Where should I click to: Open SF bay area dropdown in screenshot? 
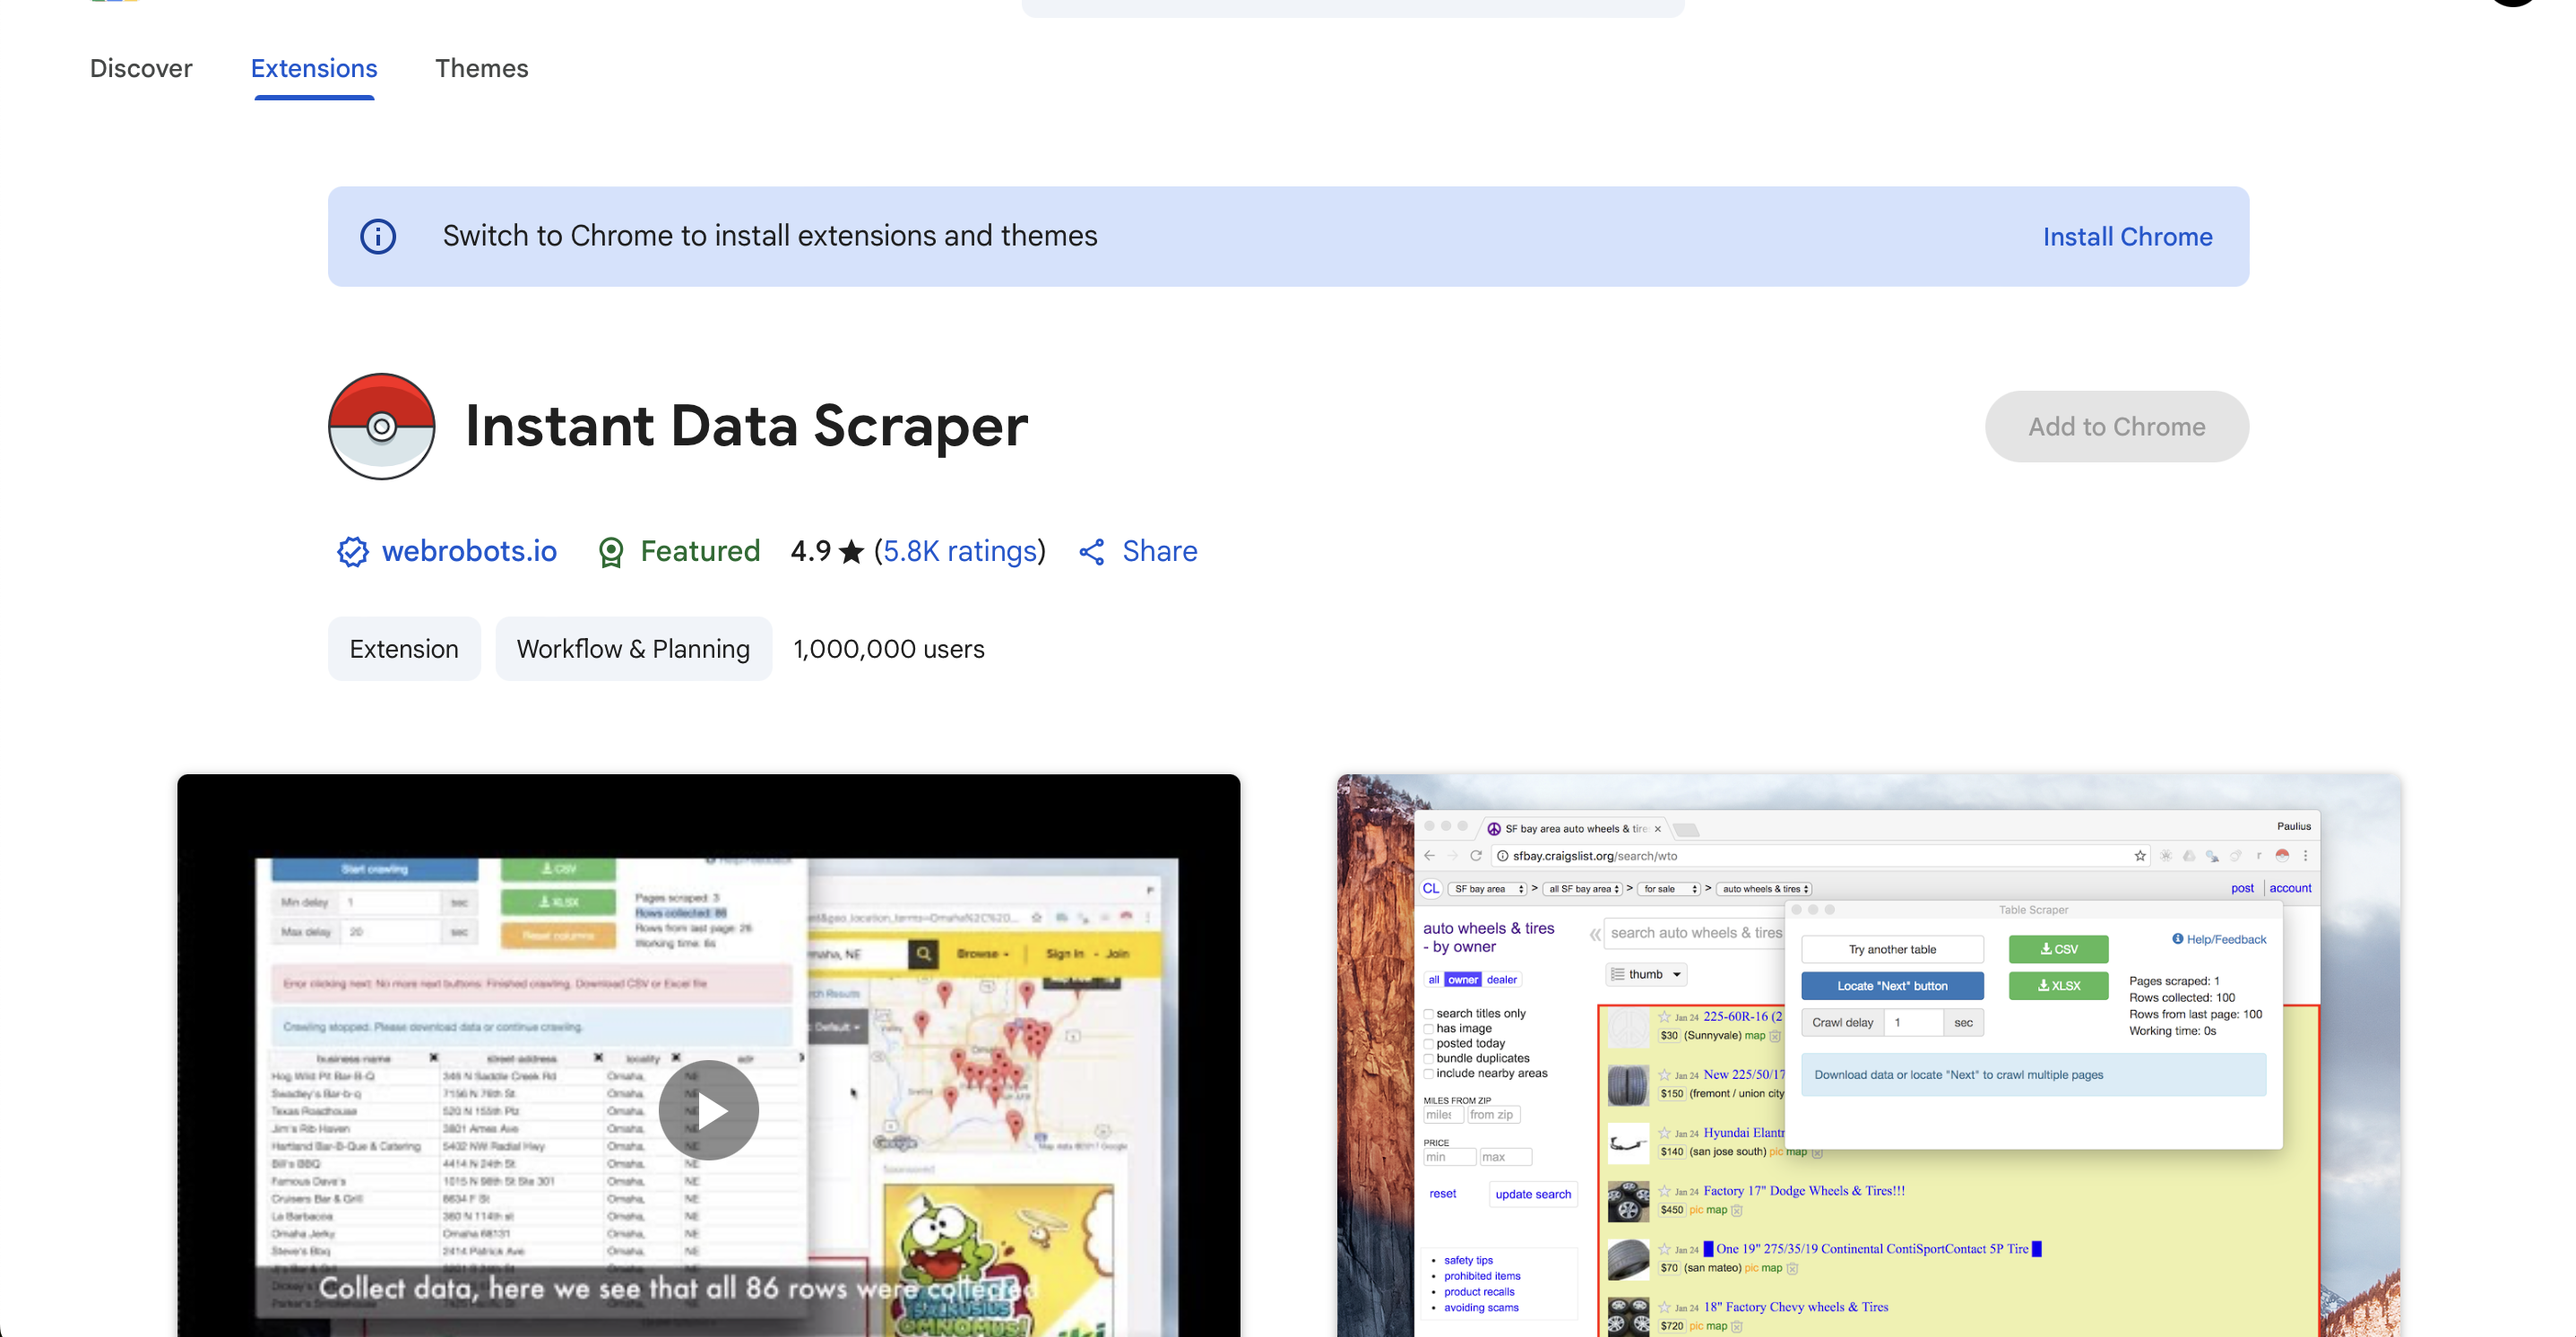pyautogui.click(x=1487, y=889)
